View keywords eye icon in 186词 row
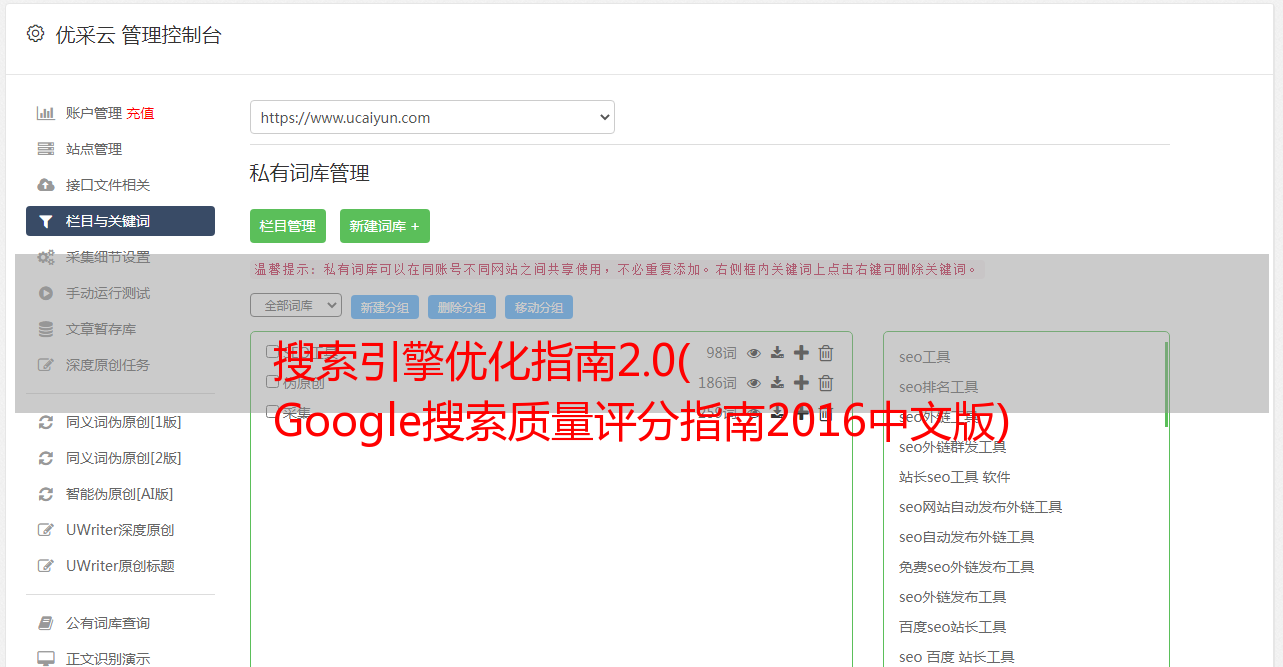The width and height of the screenshot is (1283, 667). click(754, 383)
